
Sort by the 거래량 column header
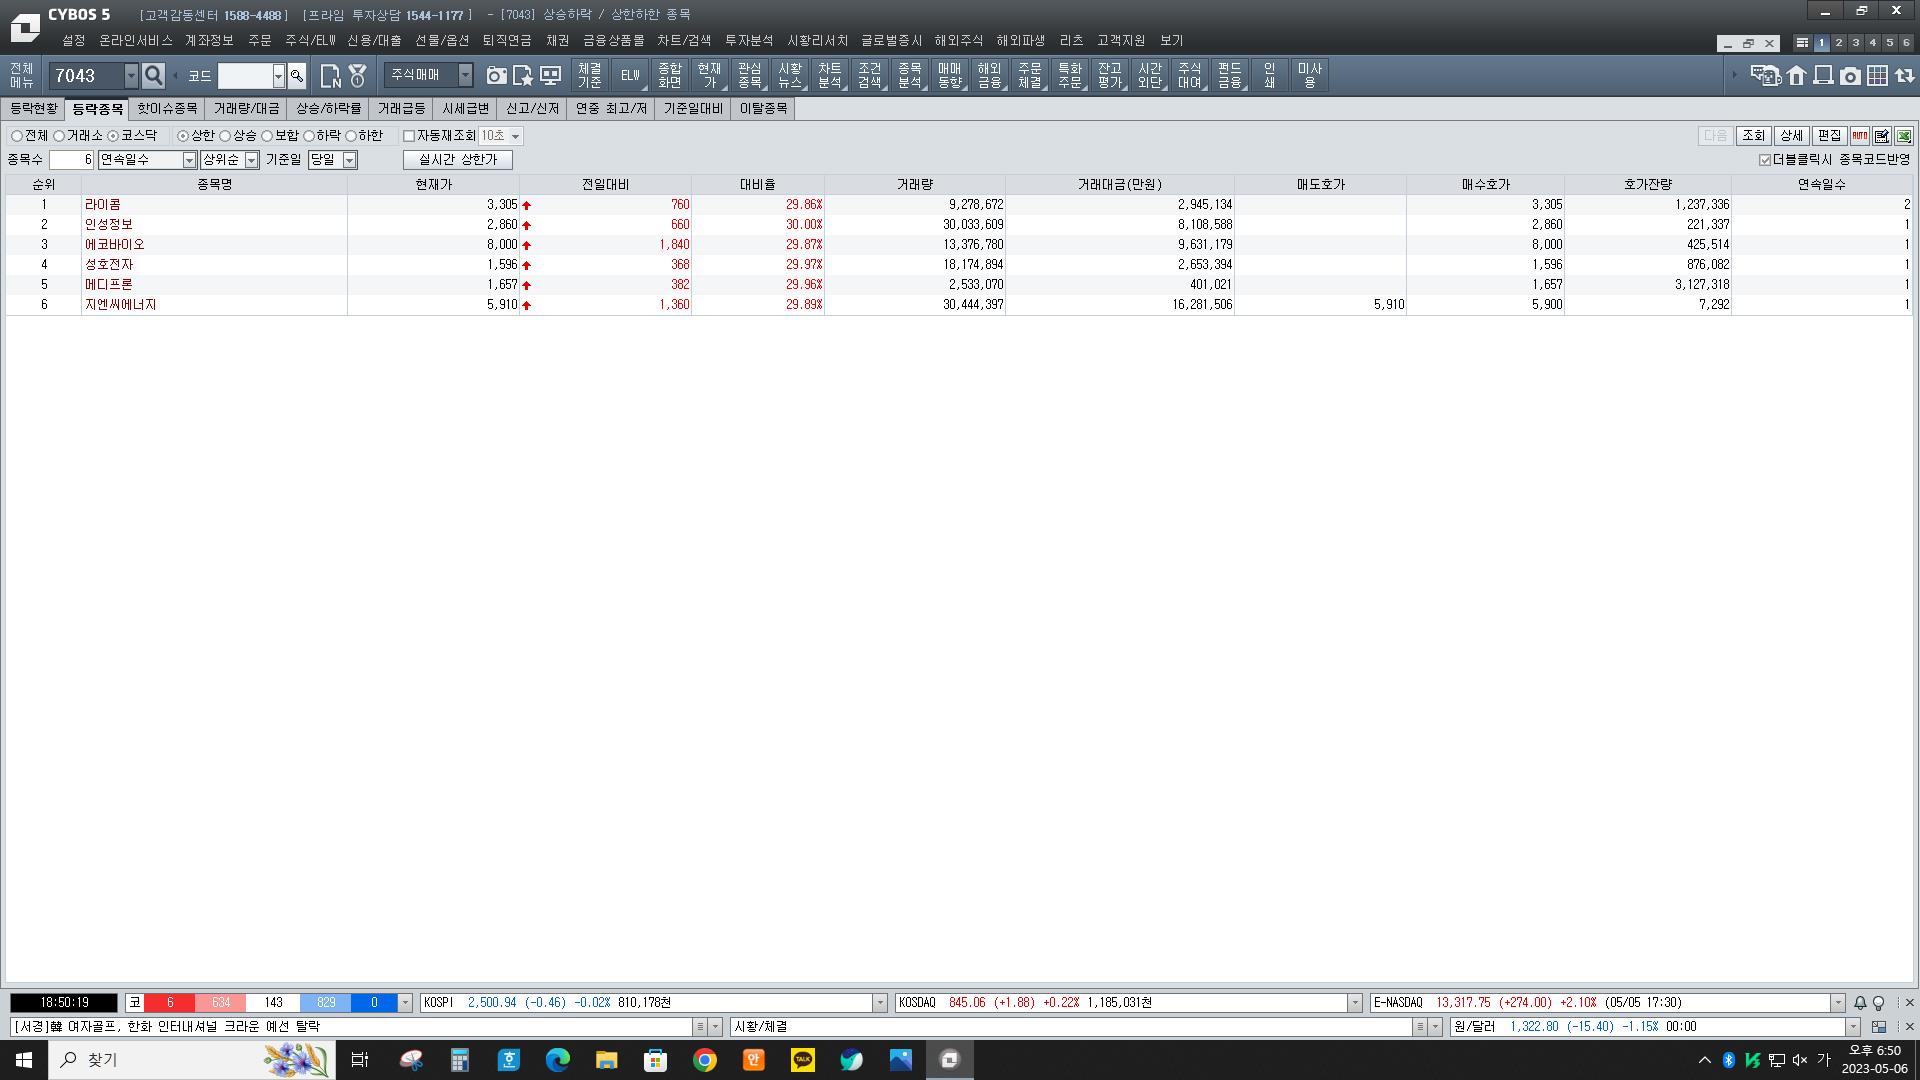(x=915, y=185)
